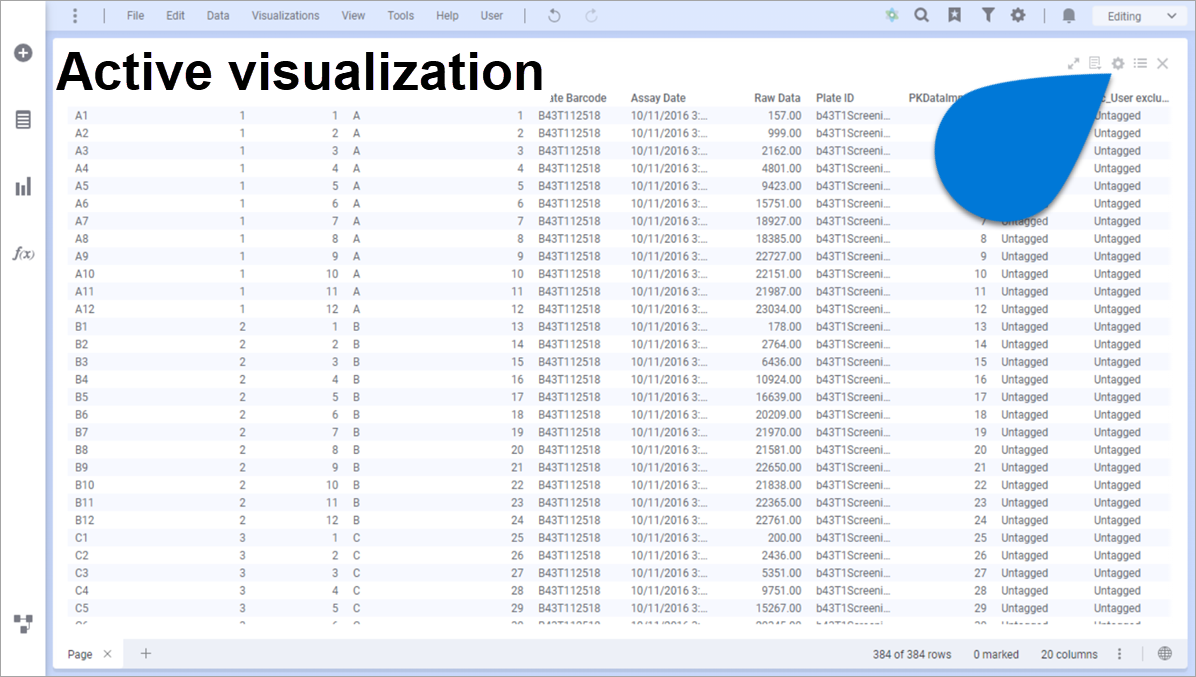Screen dimensions: 1196x677
Task: Open bookmarks from the top toolbar
Action: [952, 15]
